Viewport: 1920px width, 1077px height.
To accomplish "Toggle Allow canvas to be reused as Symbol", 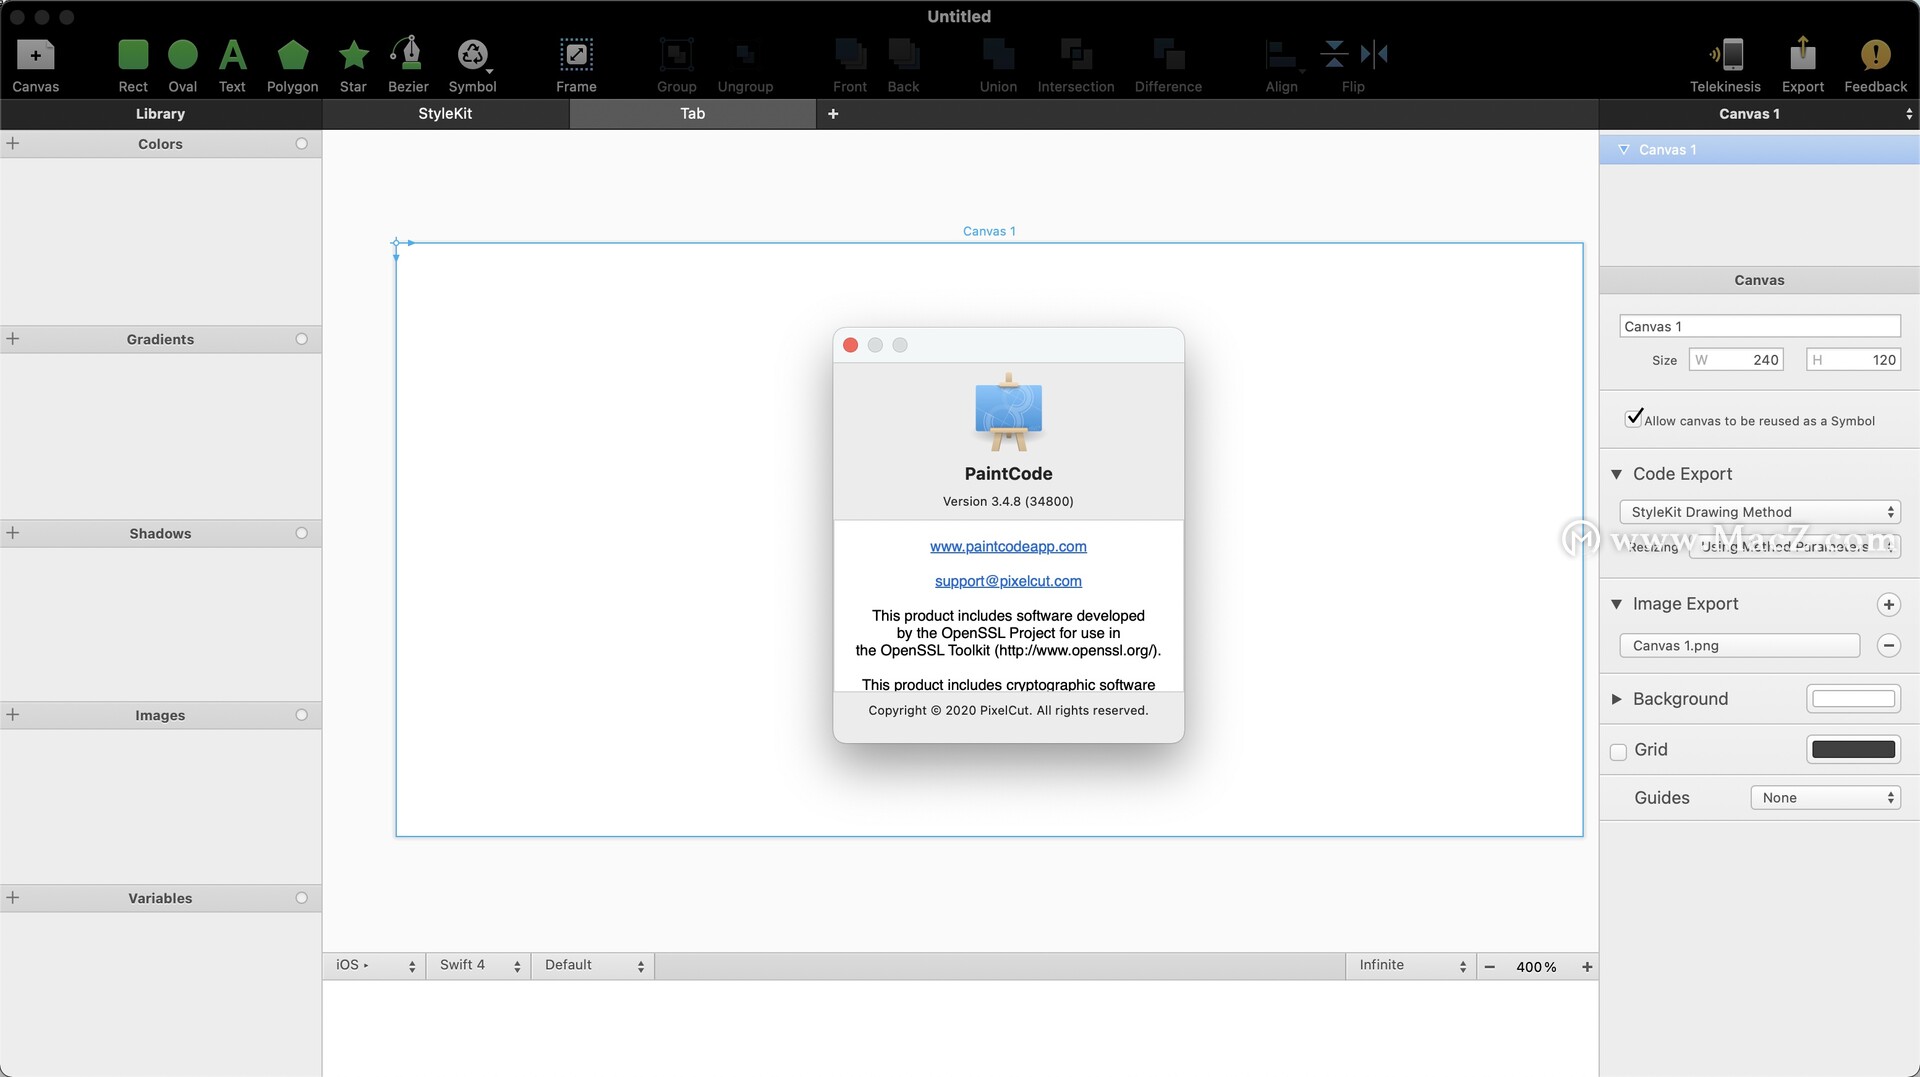I will [1634, 418].
